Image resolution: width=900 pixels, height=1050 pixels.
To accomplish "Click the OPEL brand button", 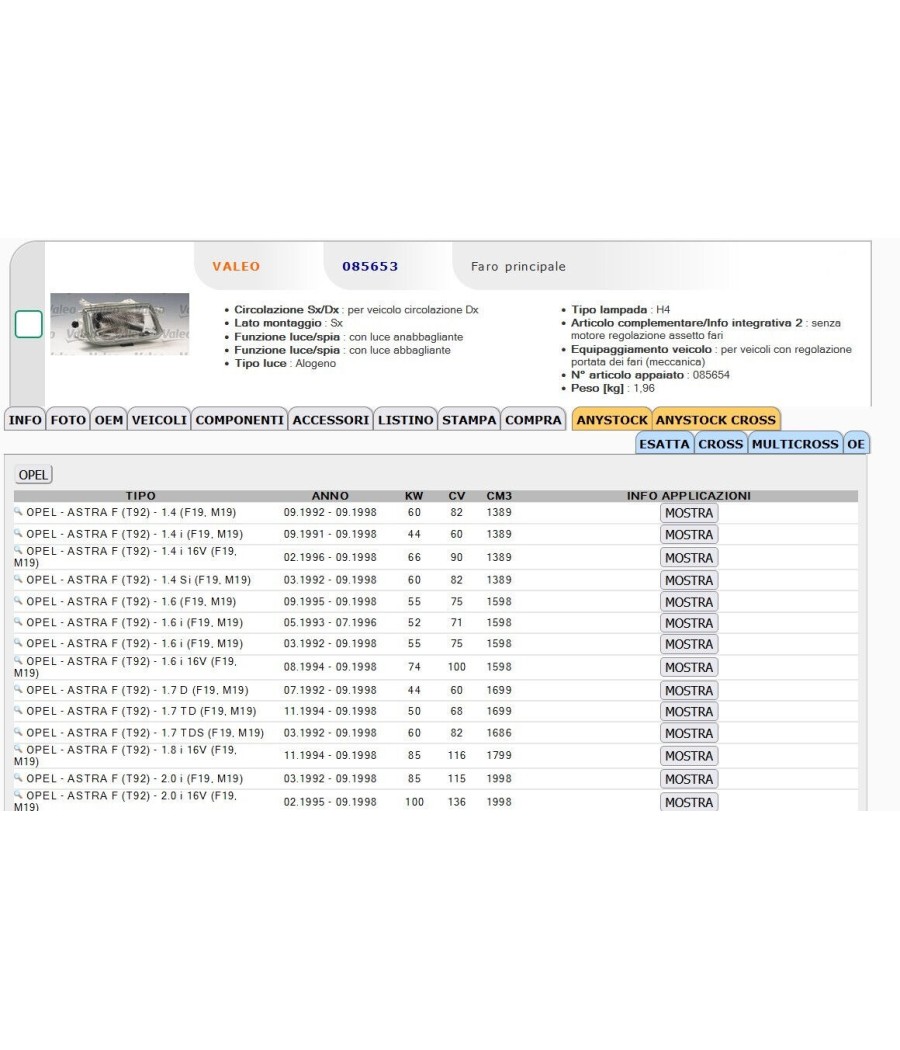I will pyautogui.click(x=33, y=475).
